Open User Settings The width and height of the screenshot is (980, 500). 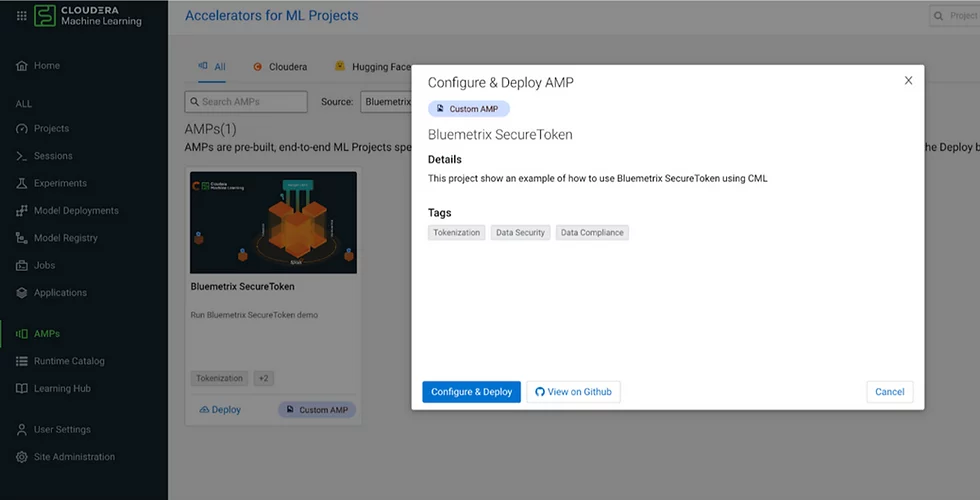(62, 430)
